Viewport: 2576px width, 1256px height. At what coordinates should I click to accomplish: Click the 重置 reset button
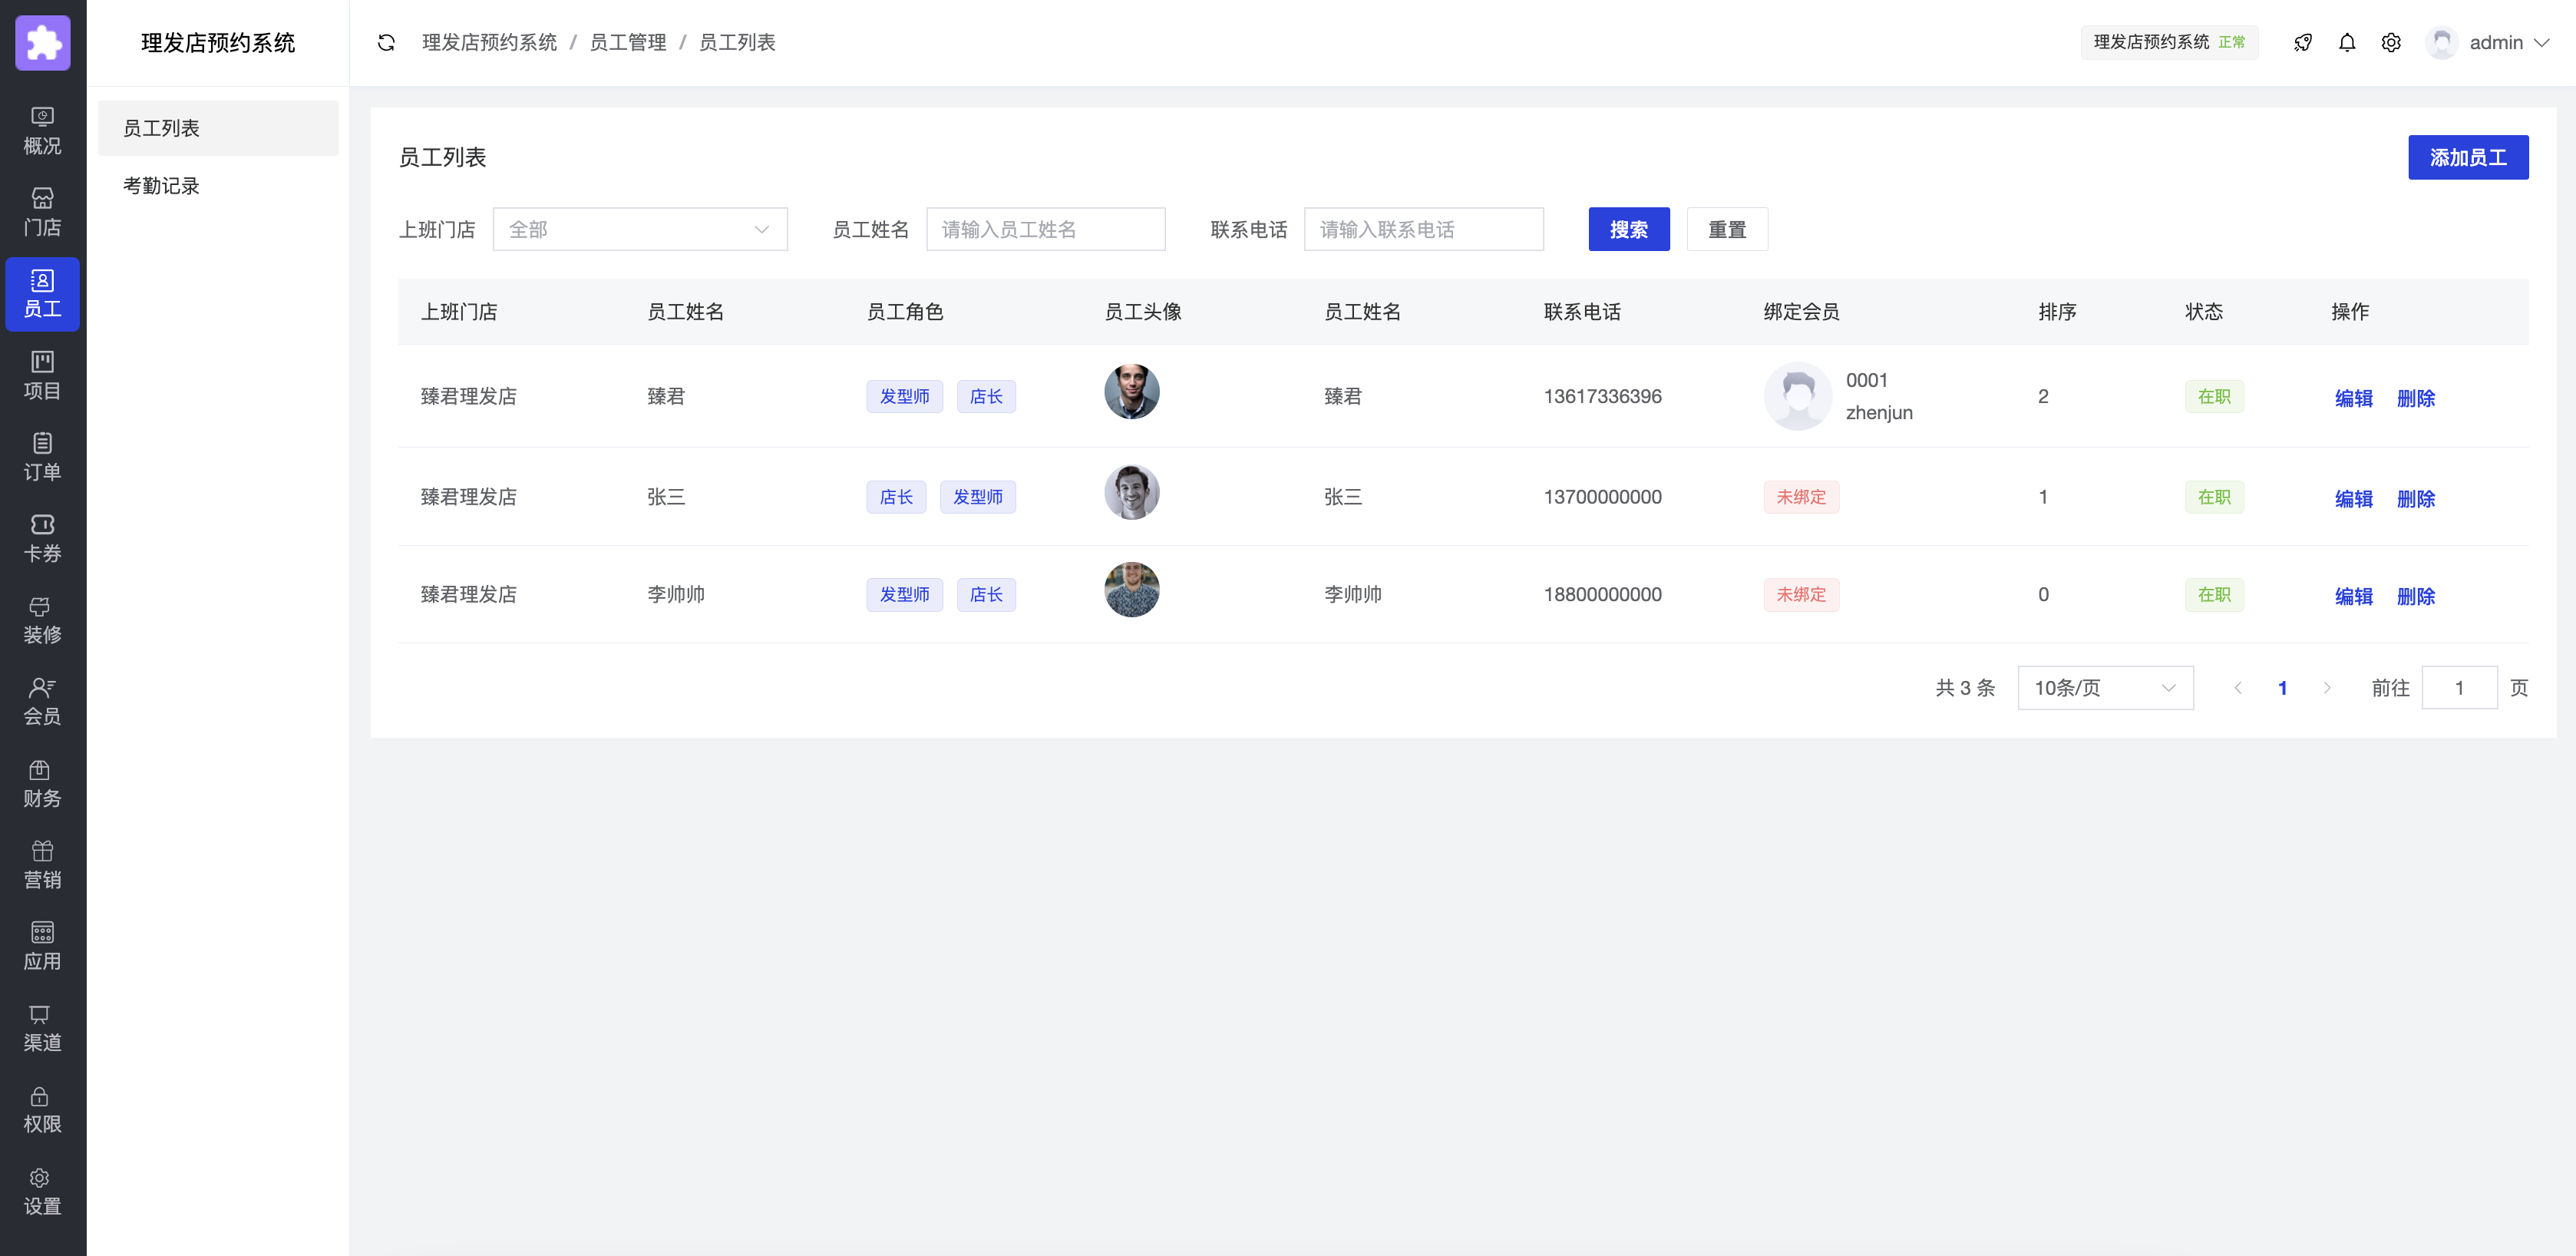(1726, 229)
